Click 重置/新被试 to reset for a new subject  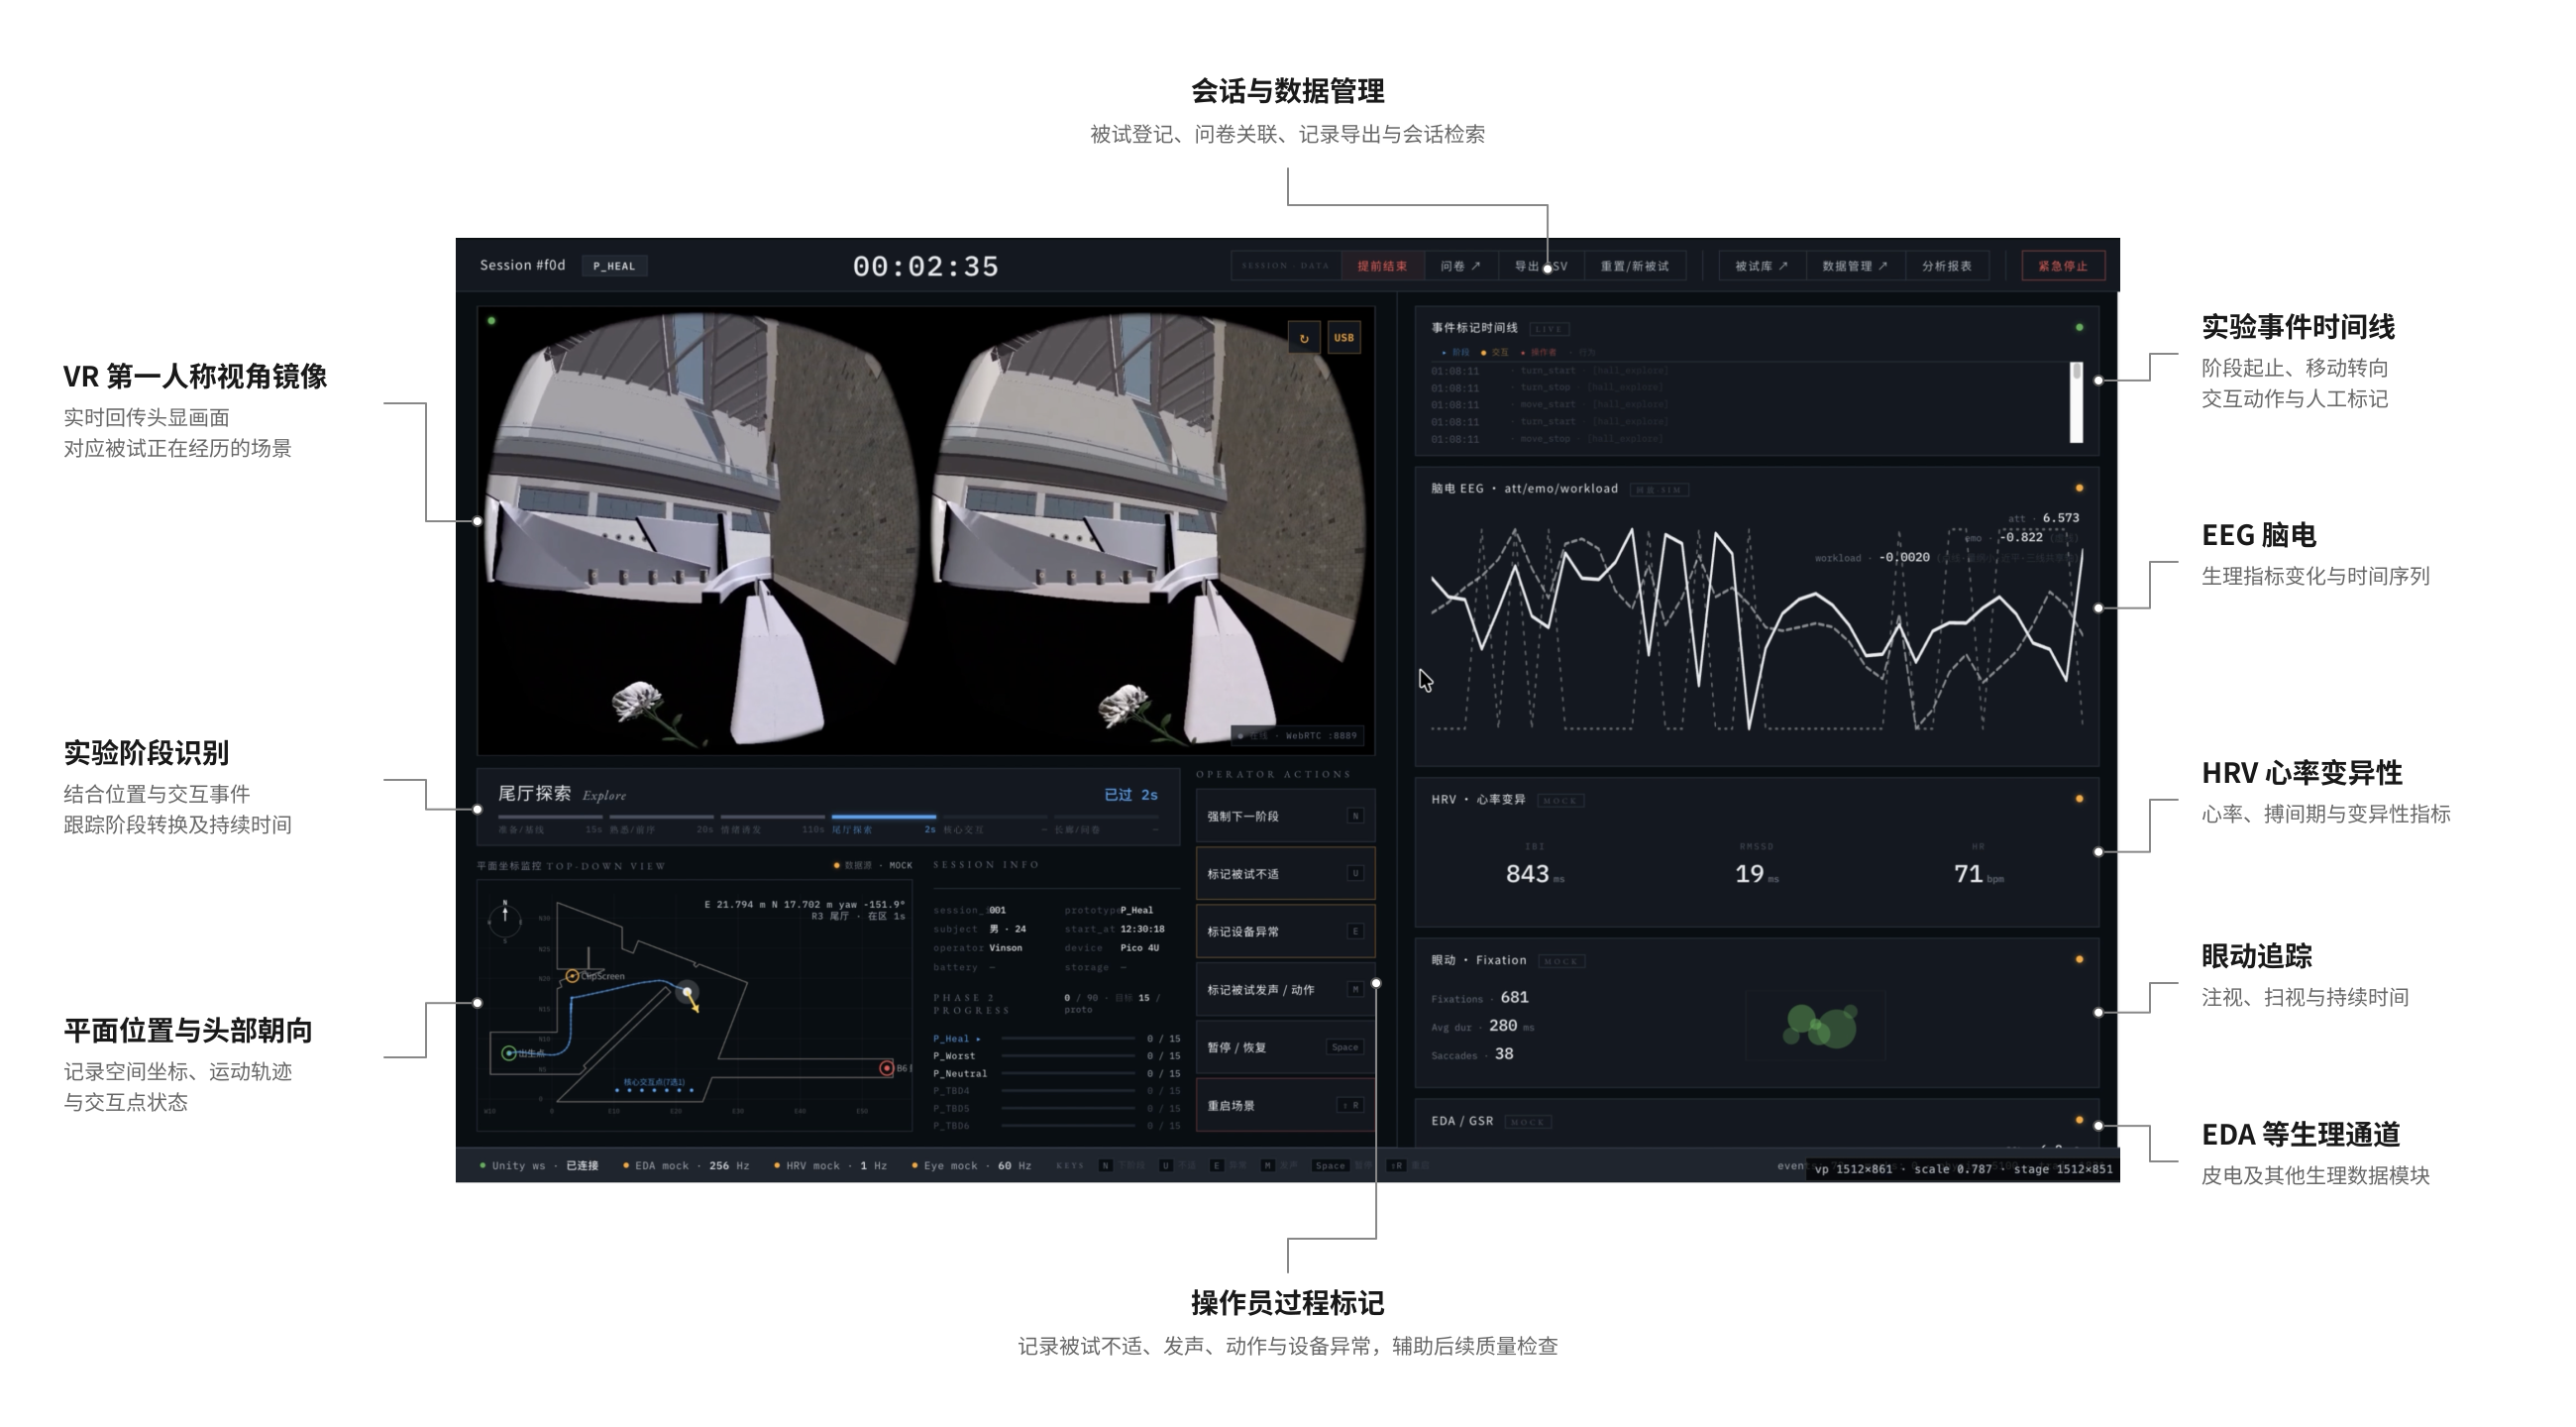click(1634, 266)
